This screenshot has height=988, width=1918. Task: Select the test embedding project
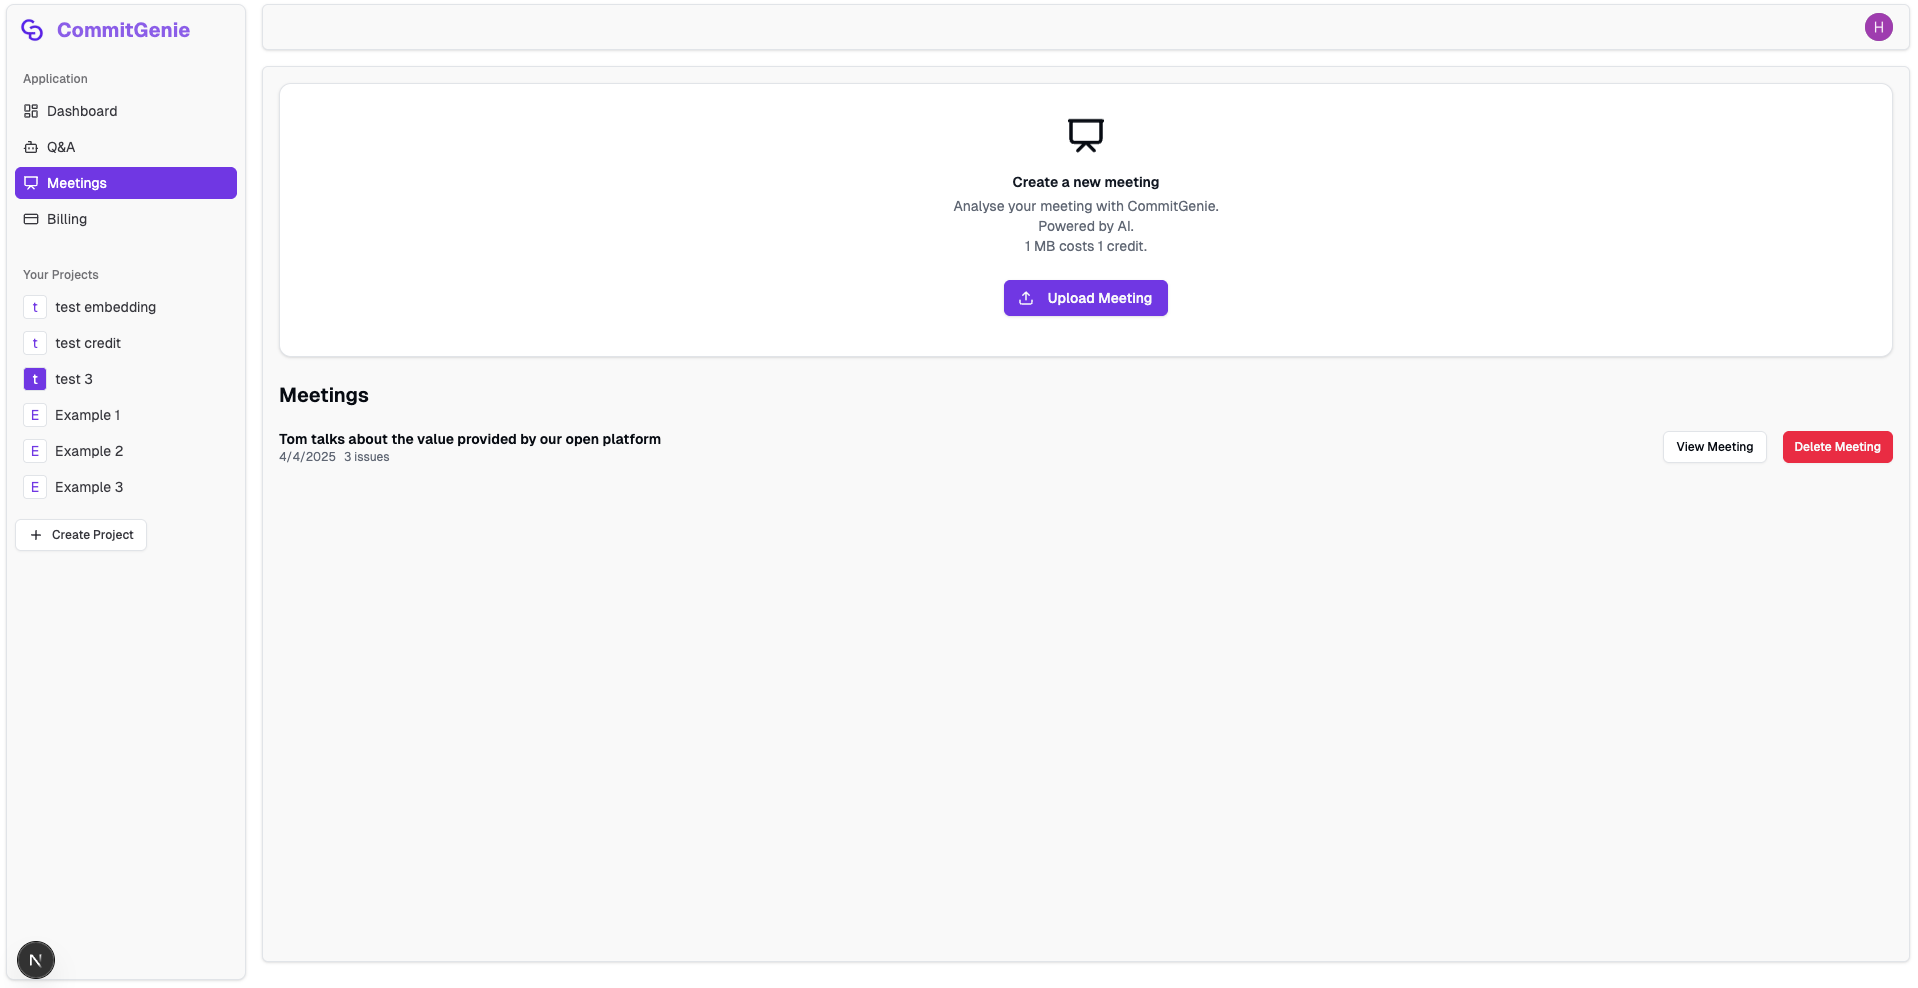tap(126, 307)
